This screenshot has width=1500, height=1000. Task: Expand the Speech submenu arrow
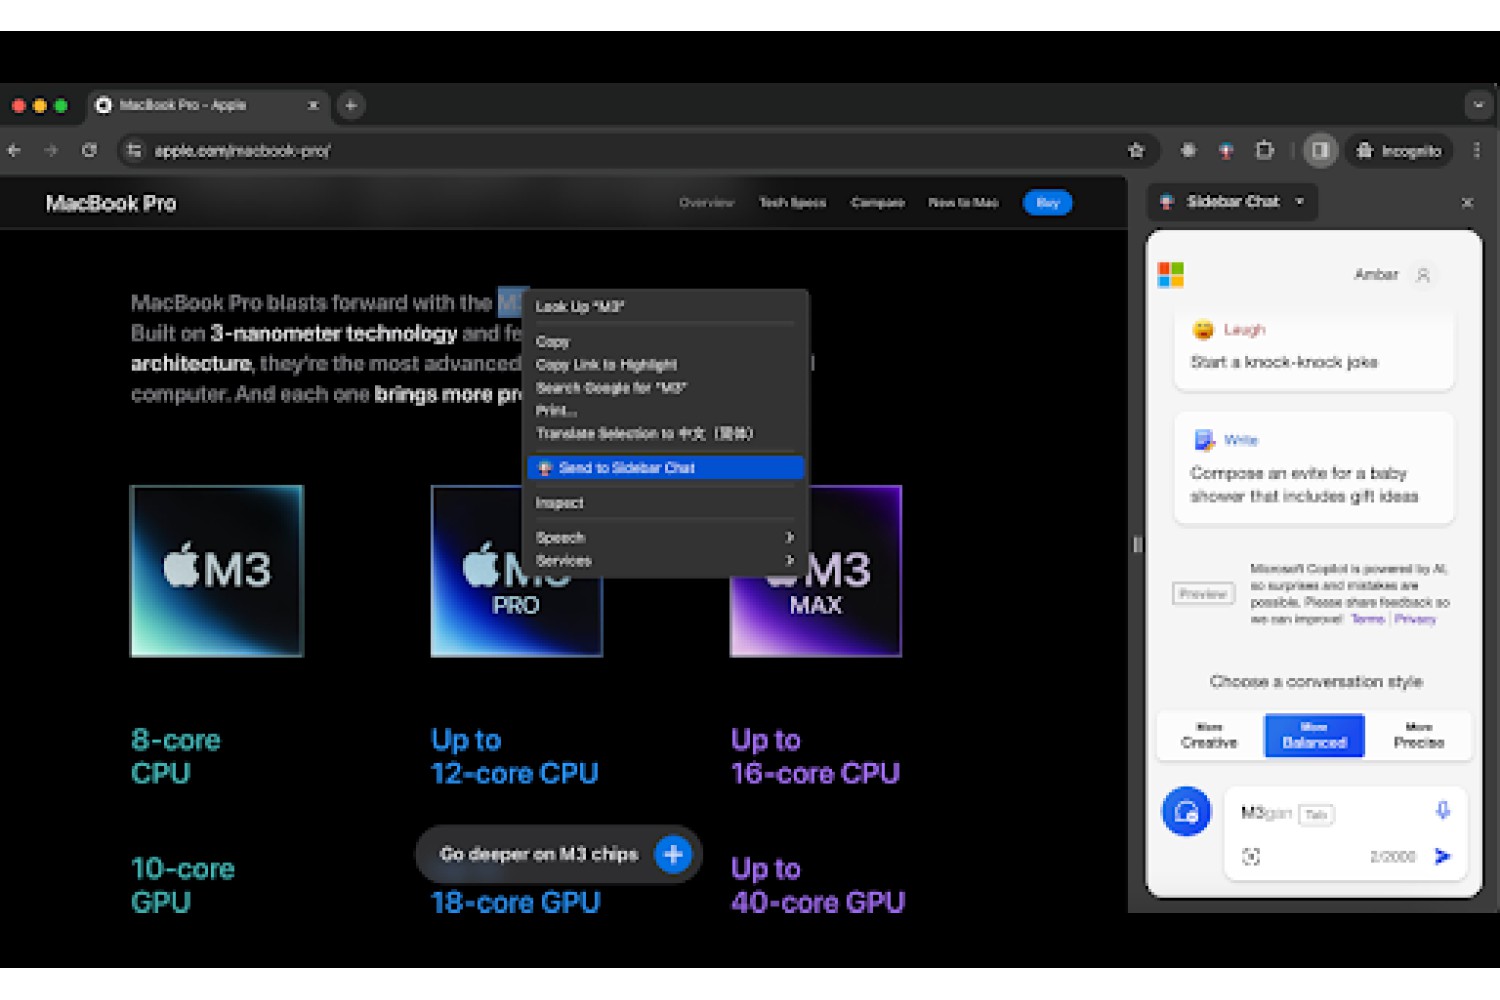[x=789, y=538]
